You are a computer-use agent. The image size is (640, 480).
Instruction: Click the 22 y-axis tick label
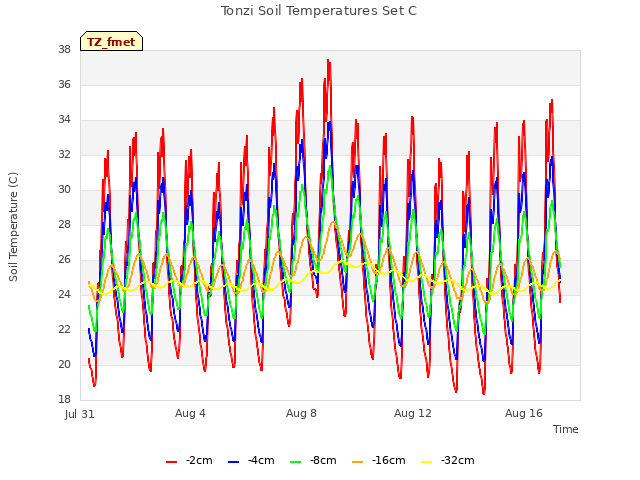pos(64,329)
